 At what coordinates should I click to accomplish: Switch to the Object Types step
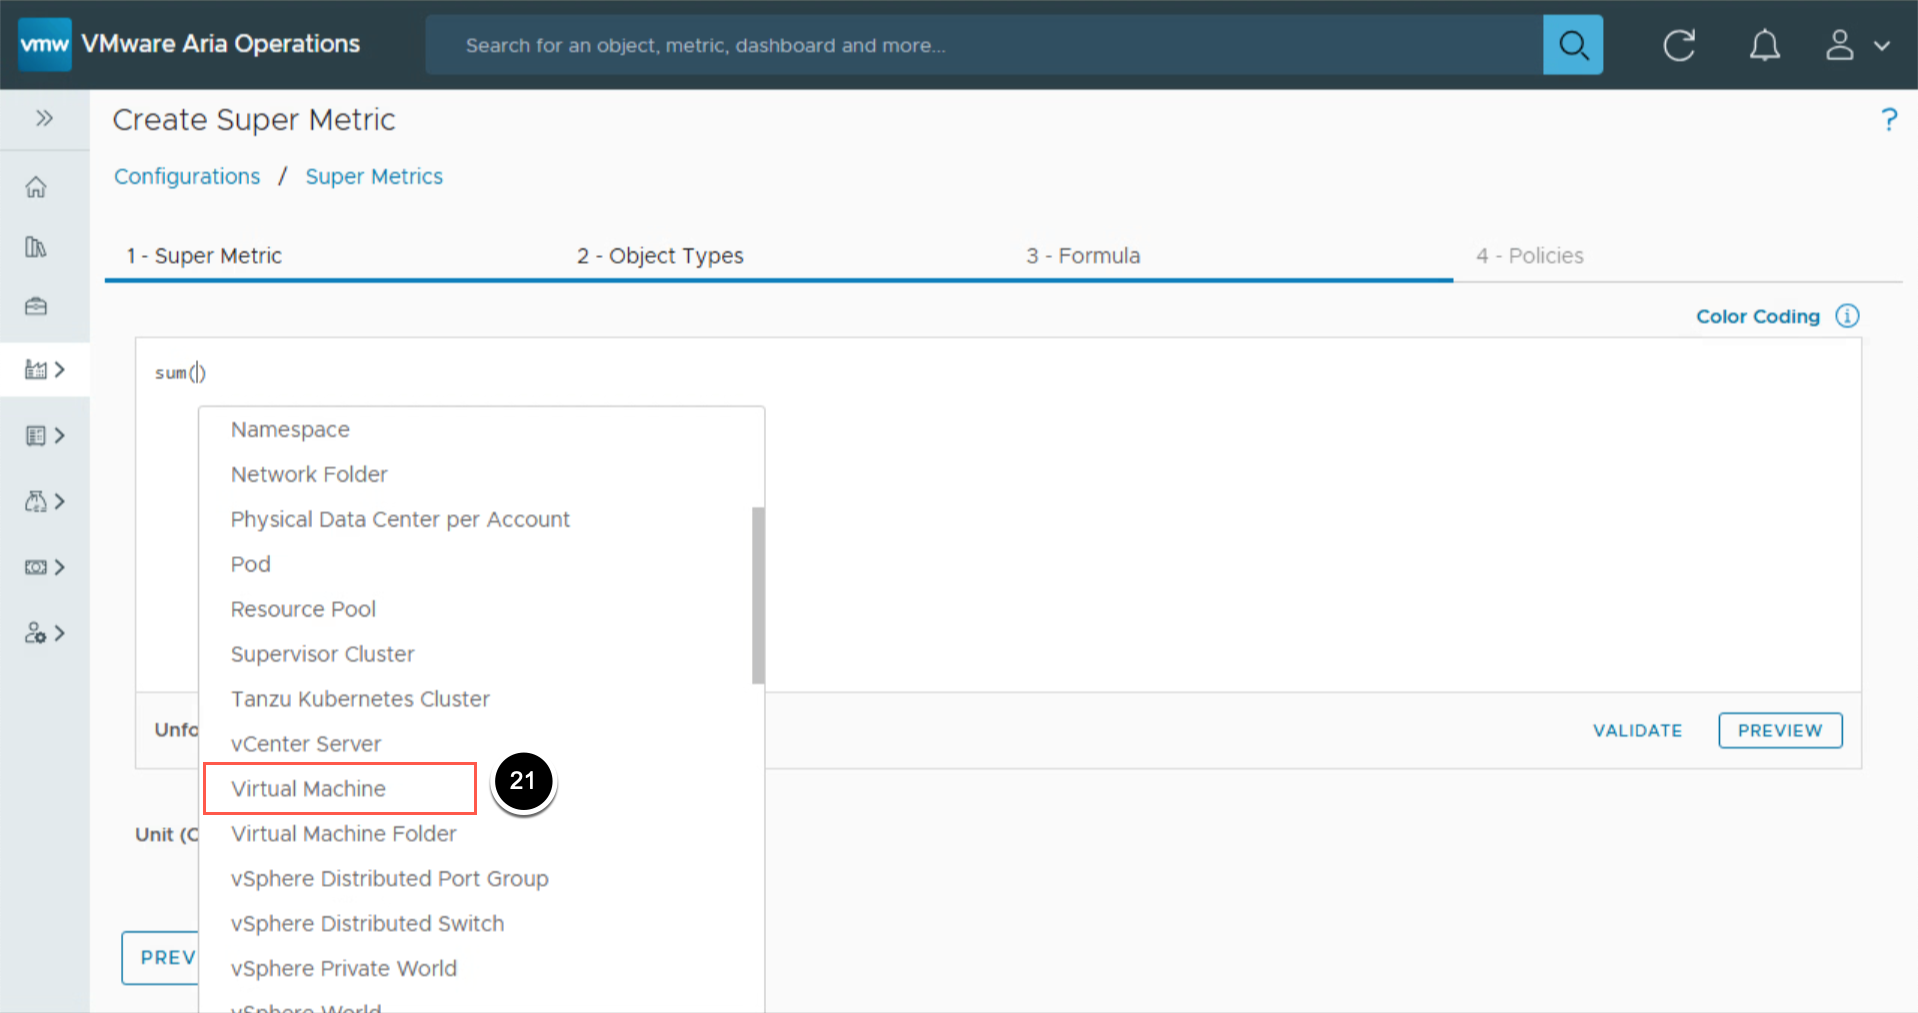click(x=660, y=256)
